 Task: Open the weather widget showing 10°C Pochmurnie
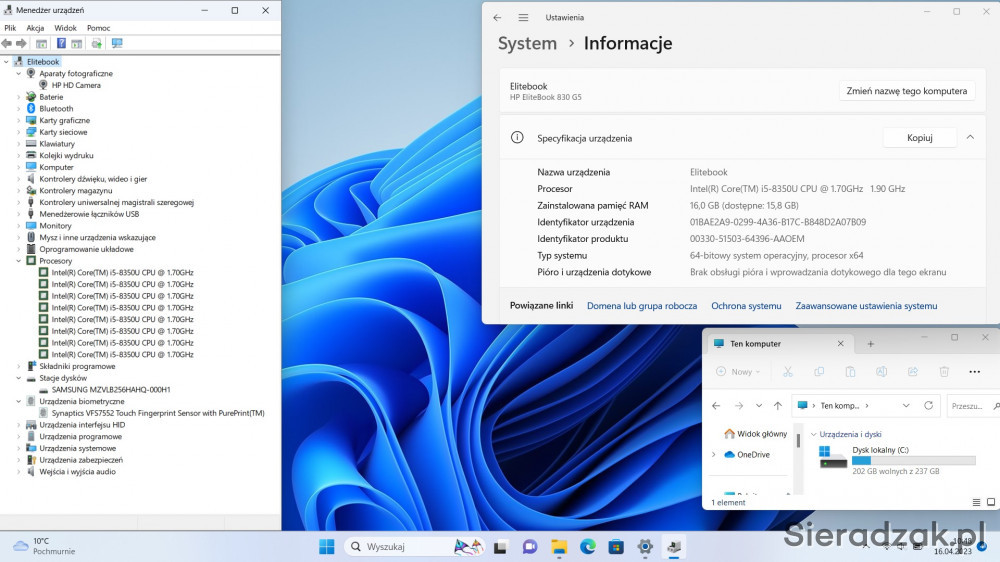(x=45, y=546)
